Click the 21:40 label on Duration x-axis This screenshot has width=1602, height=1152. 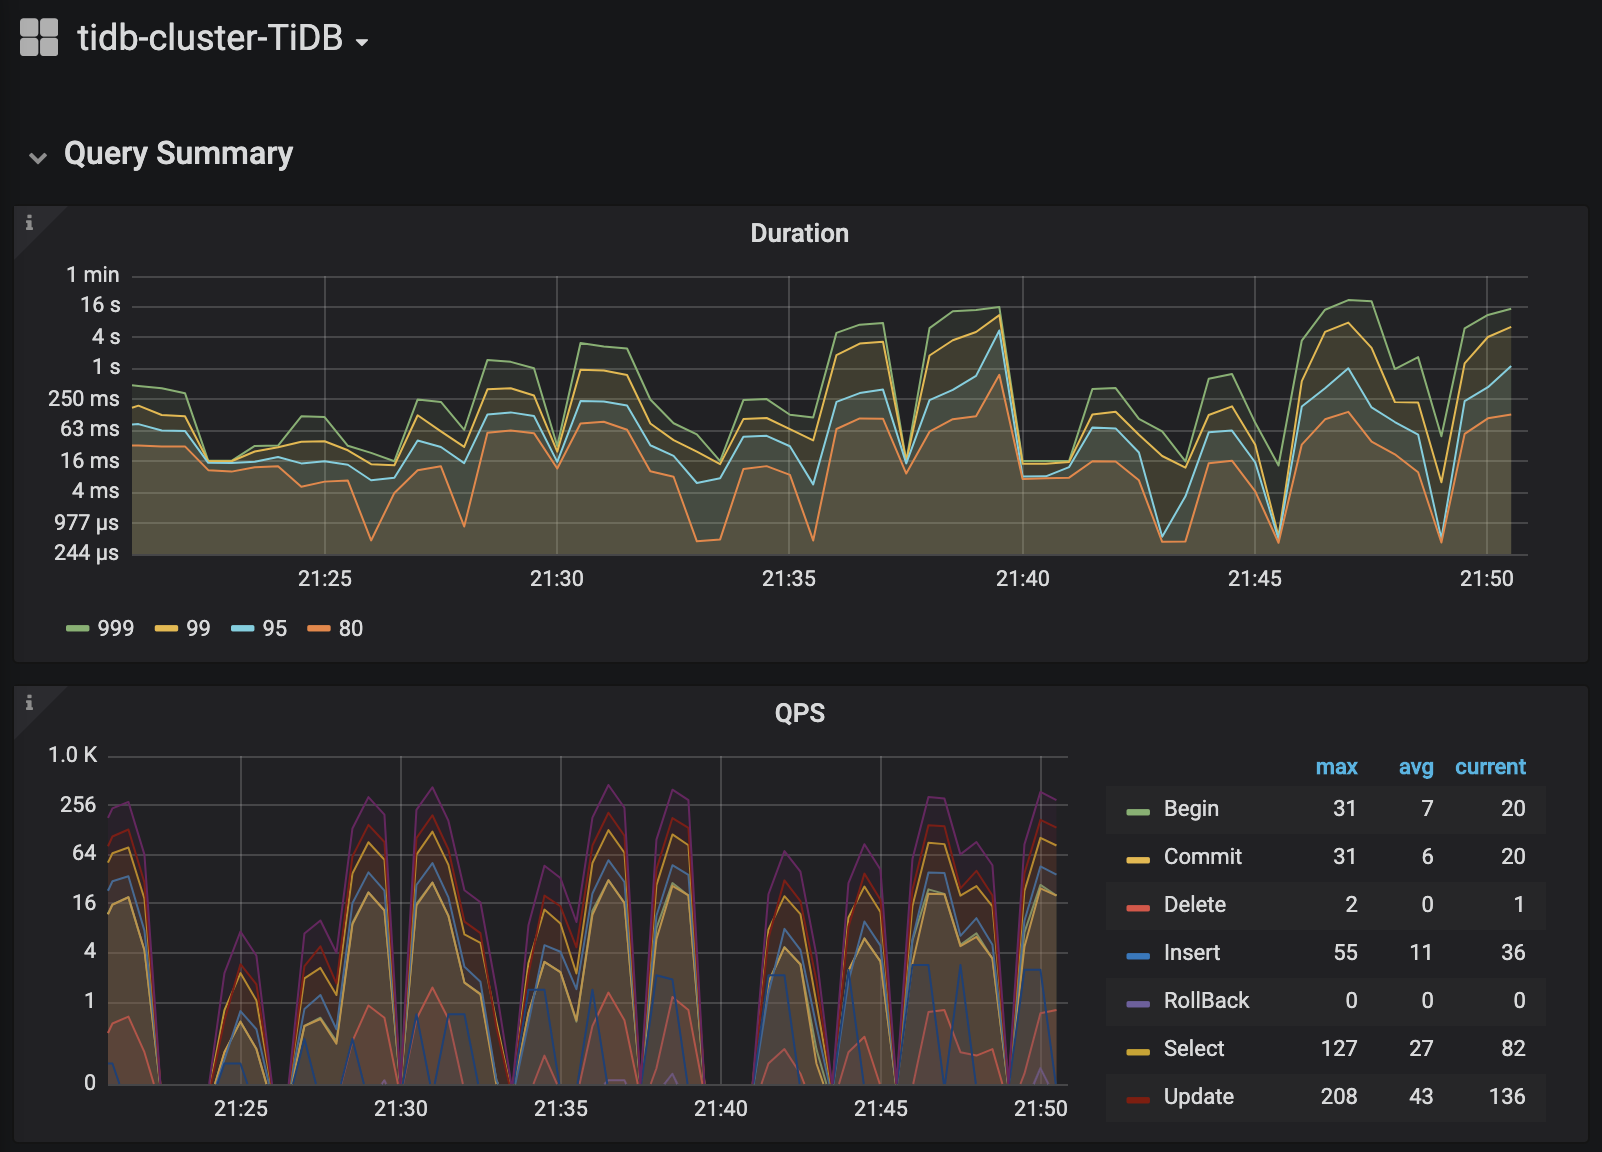1023,578
